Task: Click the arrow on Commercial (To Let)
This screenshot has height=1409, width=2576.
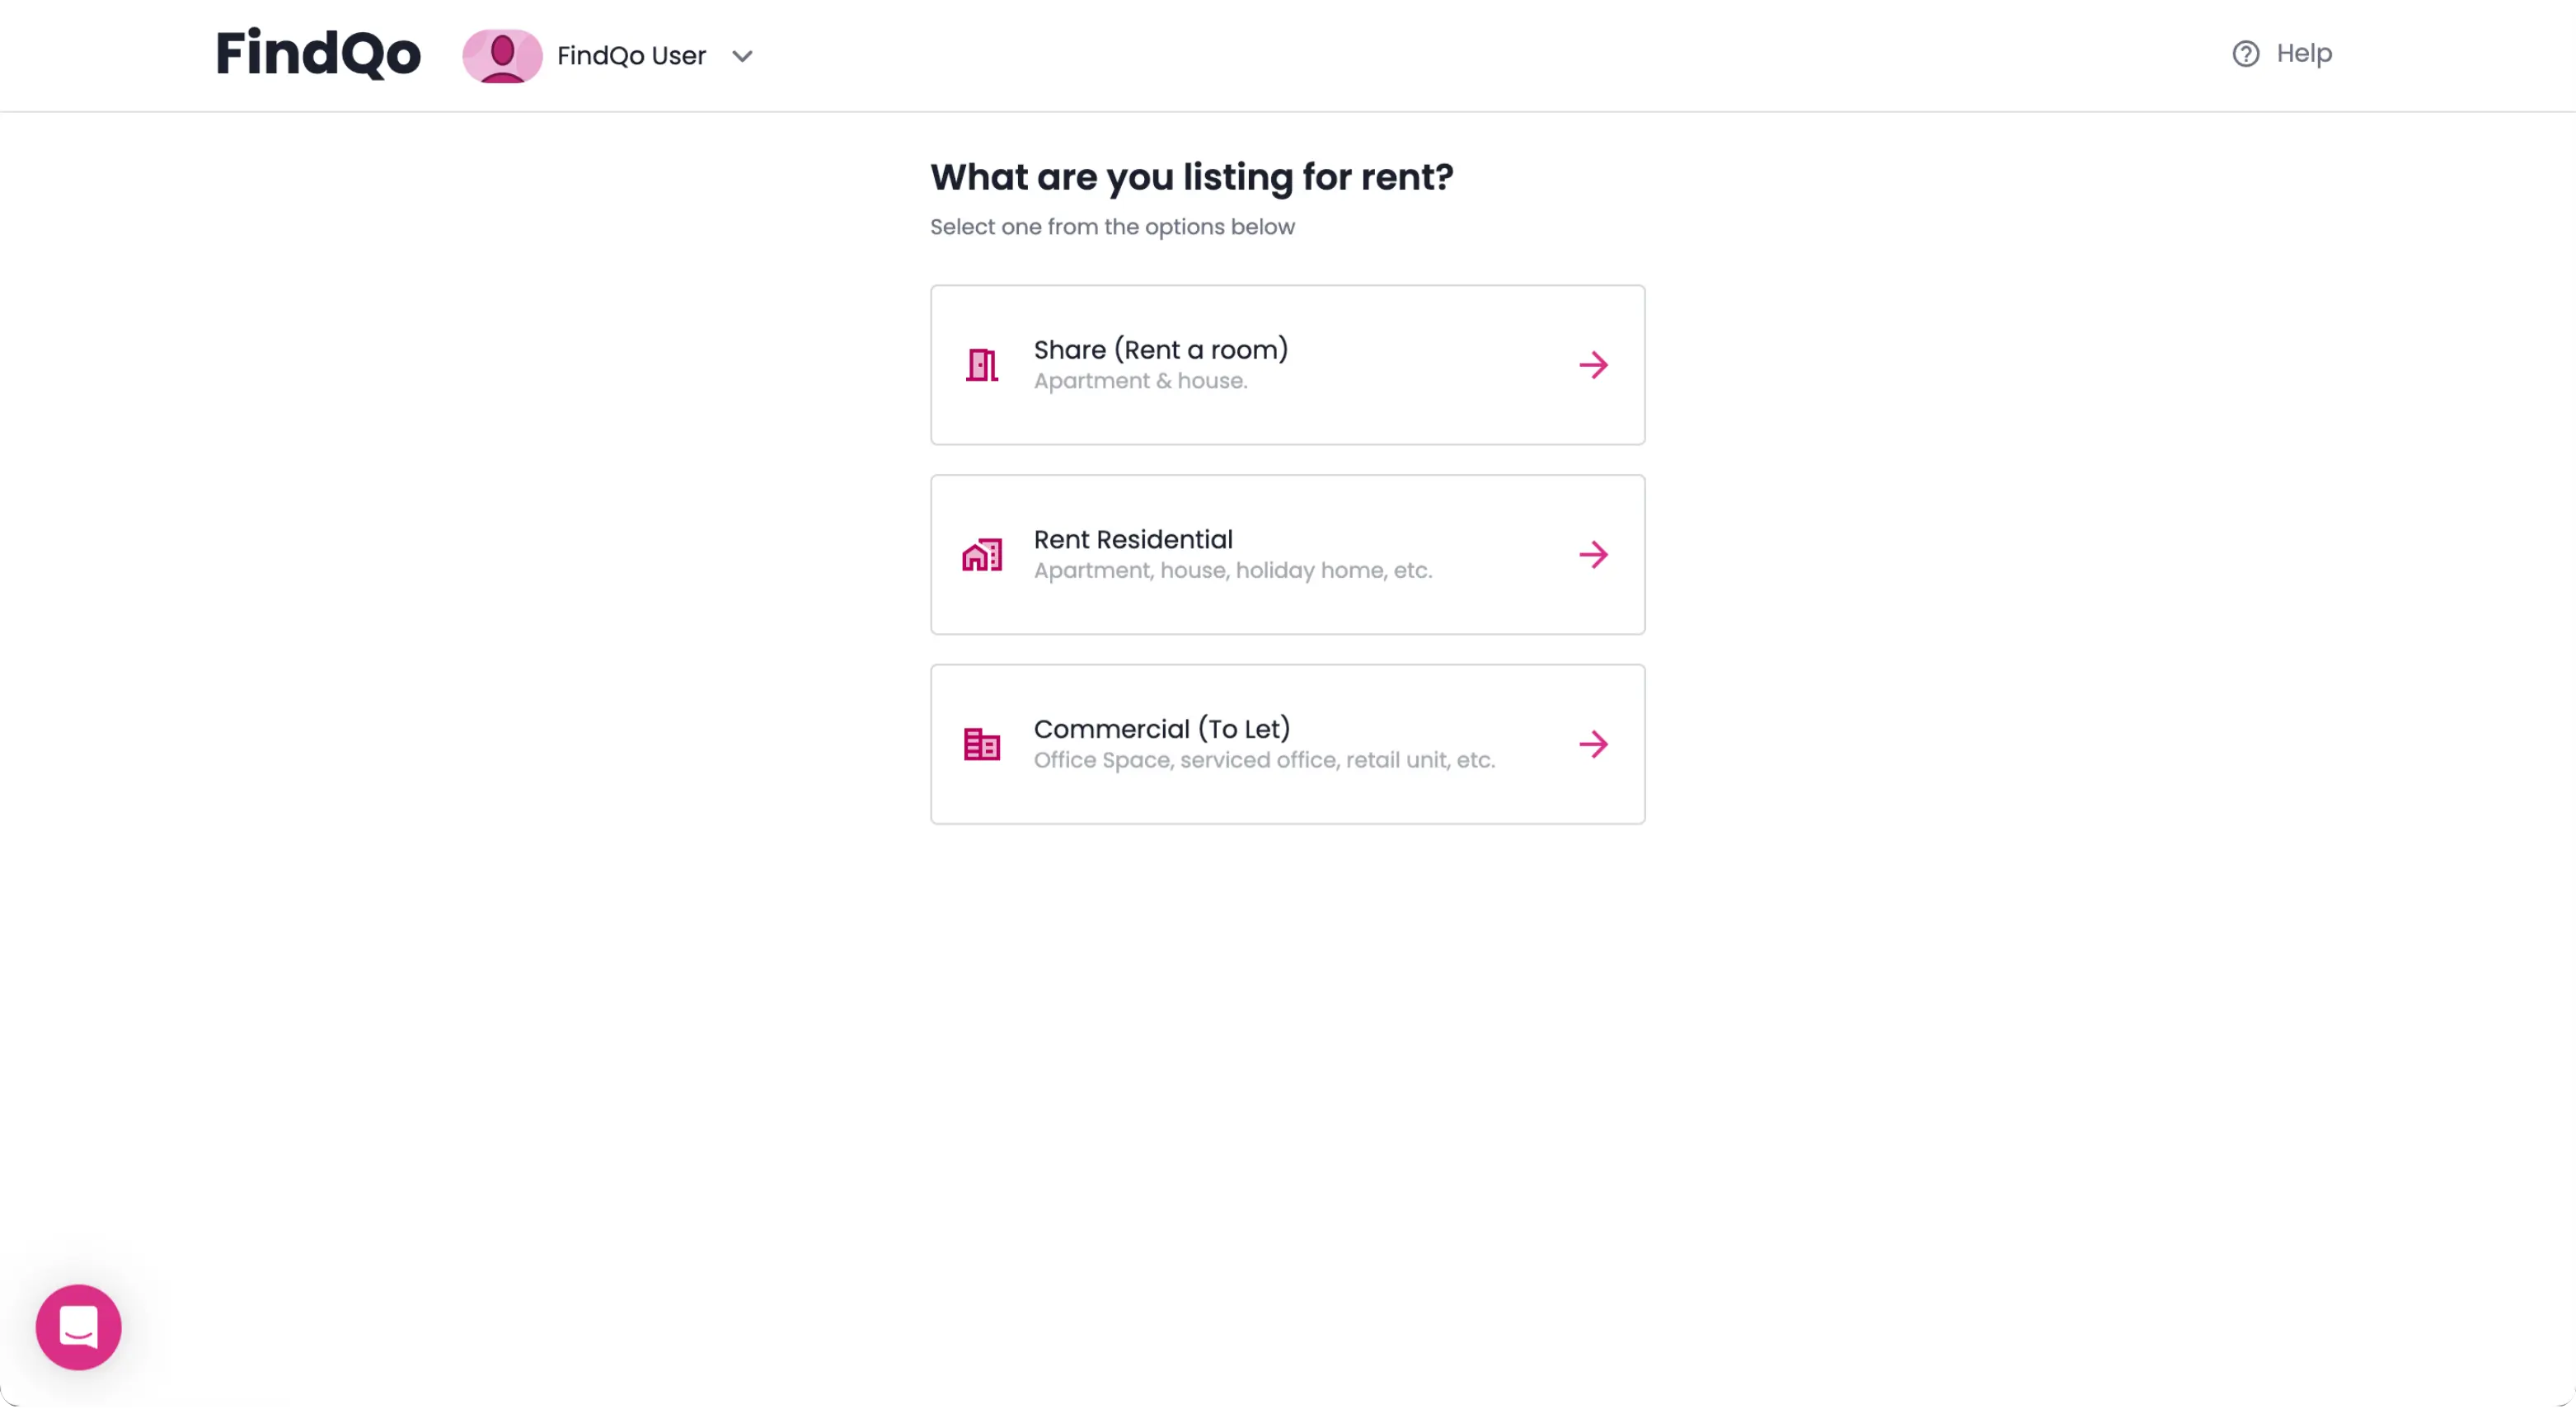Action: pyautogui.click(x=1594, y=744)
